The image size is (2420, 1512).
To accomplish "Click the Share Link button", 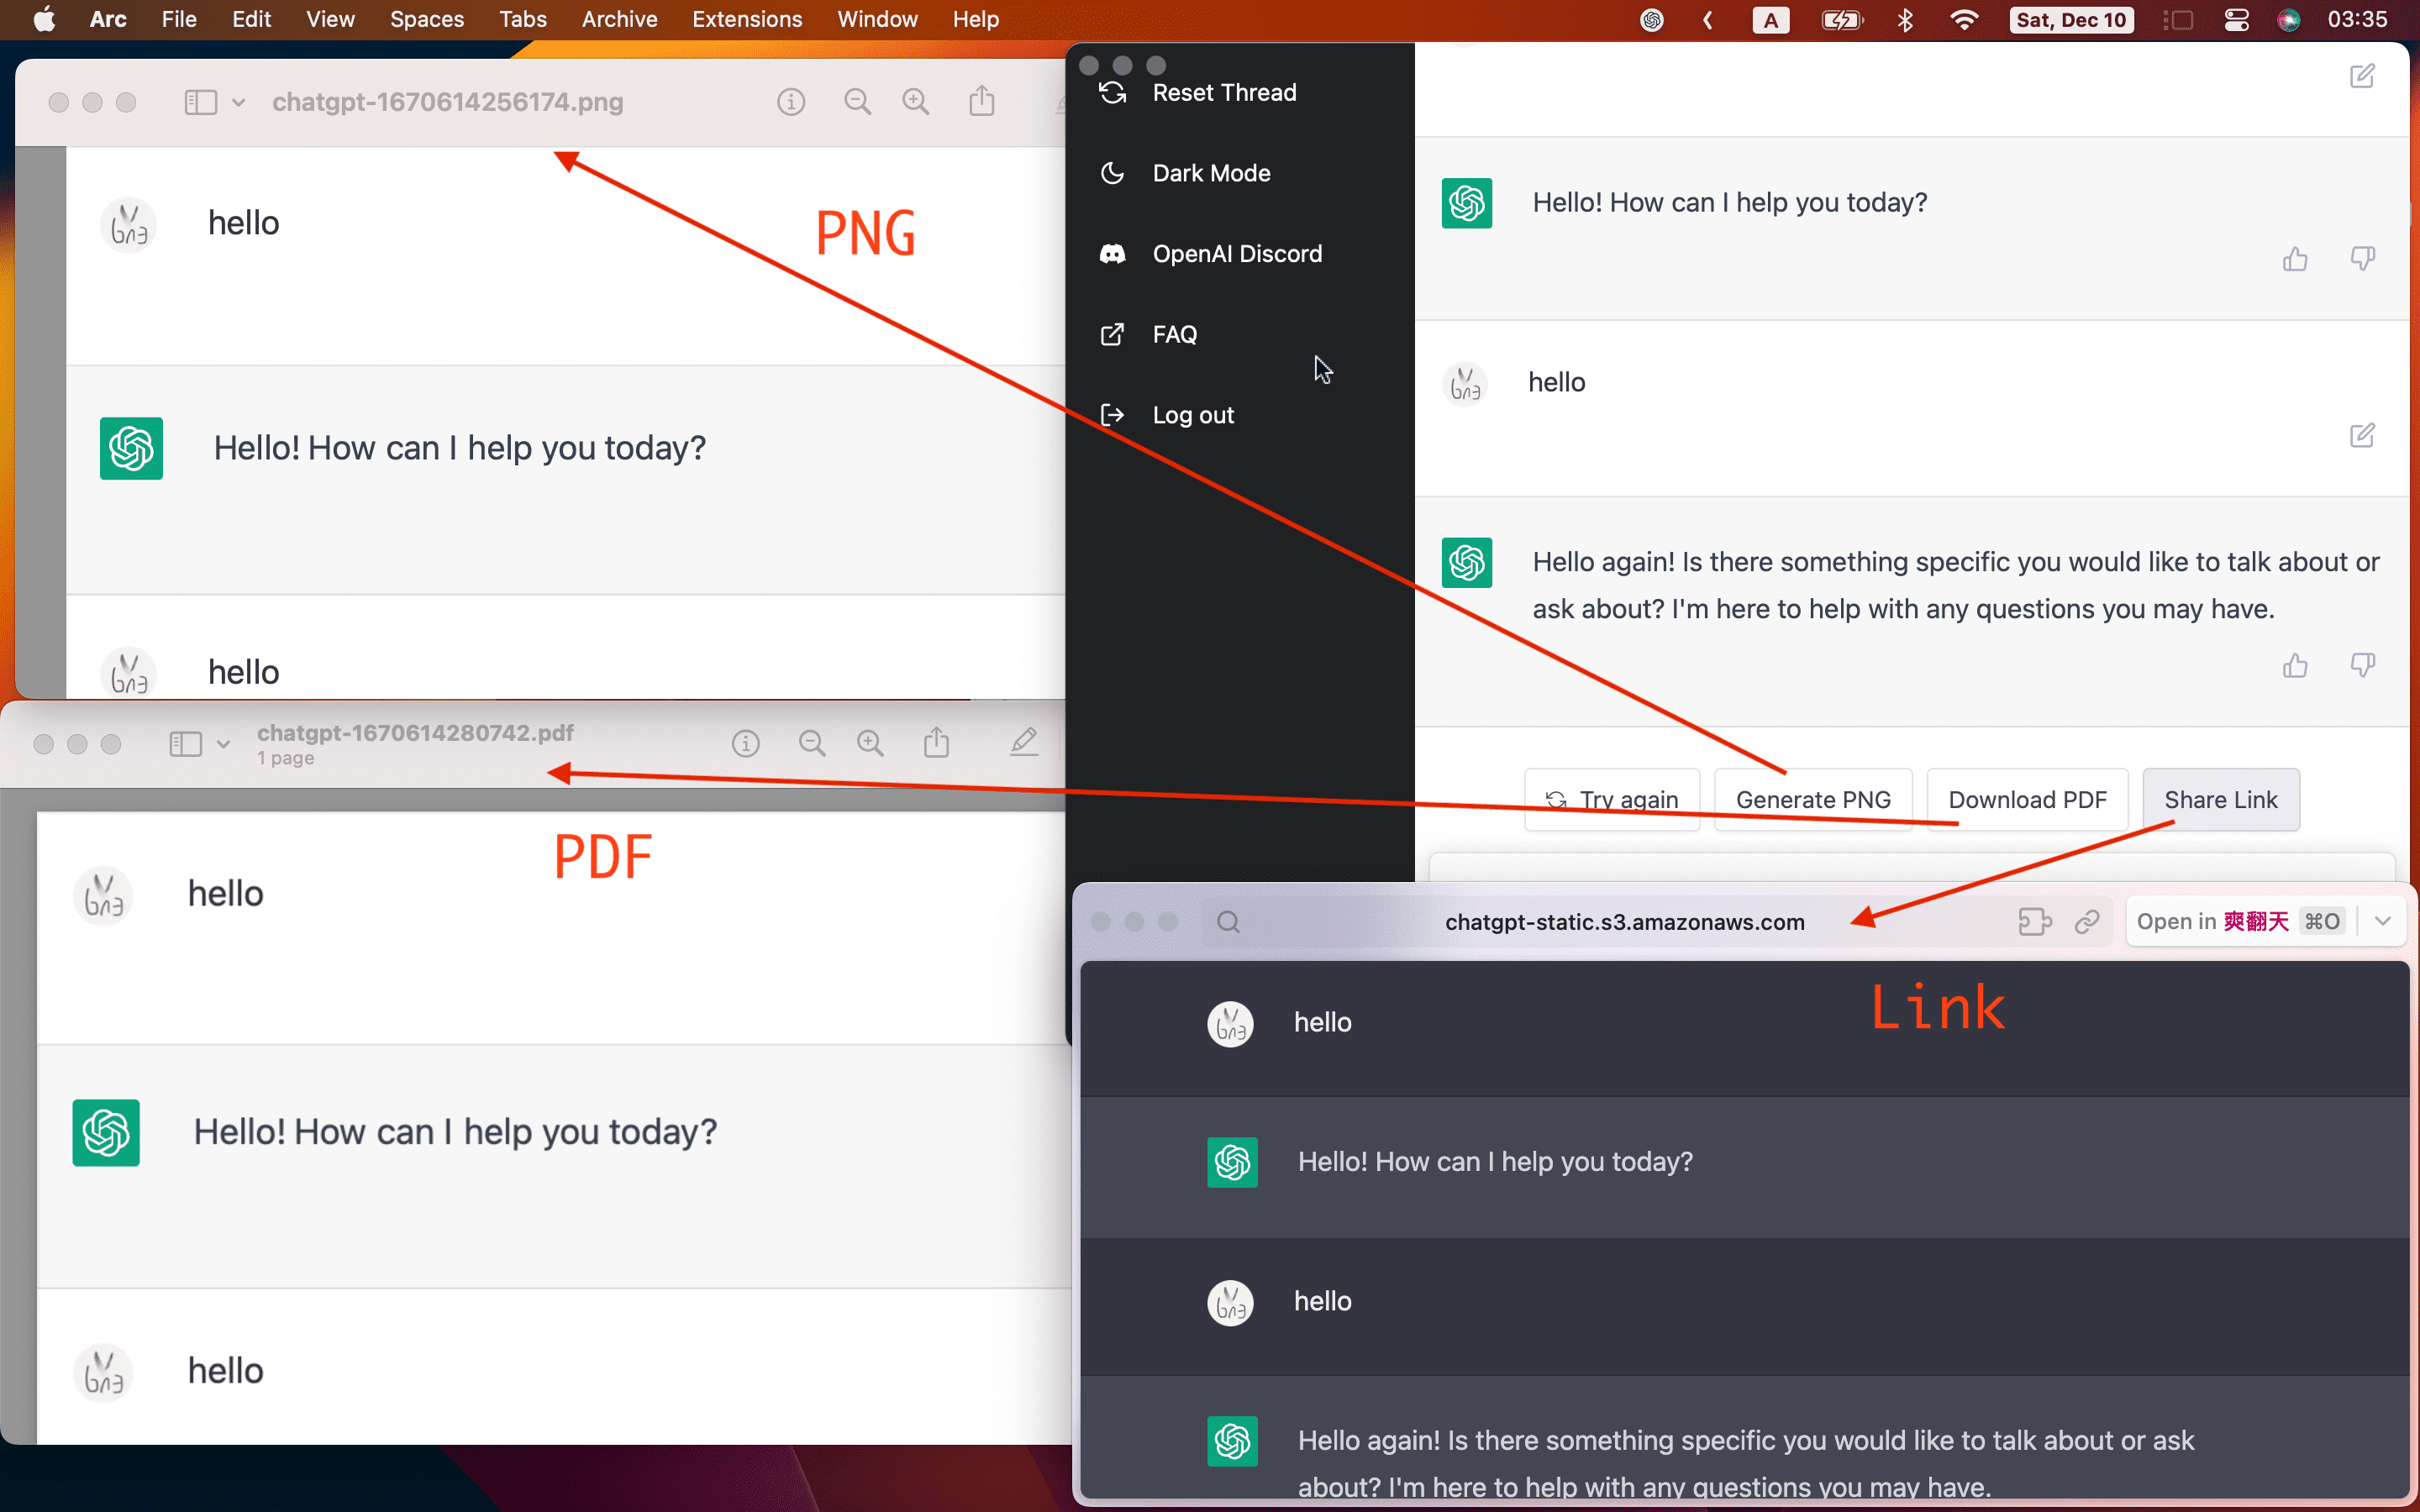I will pyautogui.click(x=2220, y=800).
